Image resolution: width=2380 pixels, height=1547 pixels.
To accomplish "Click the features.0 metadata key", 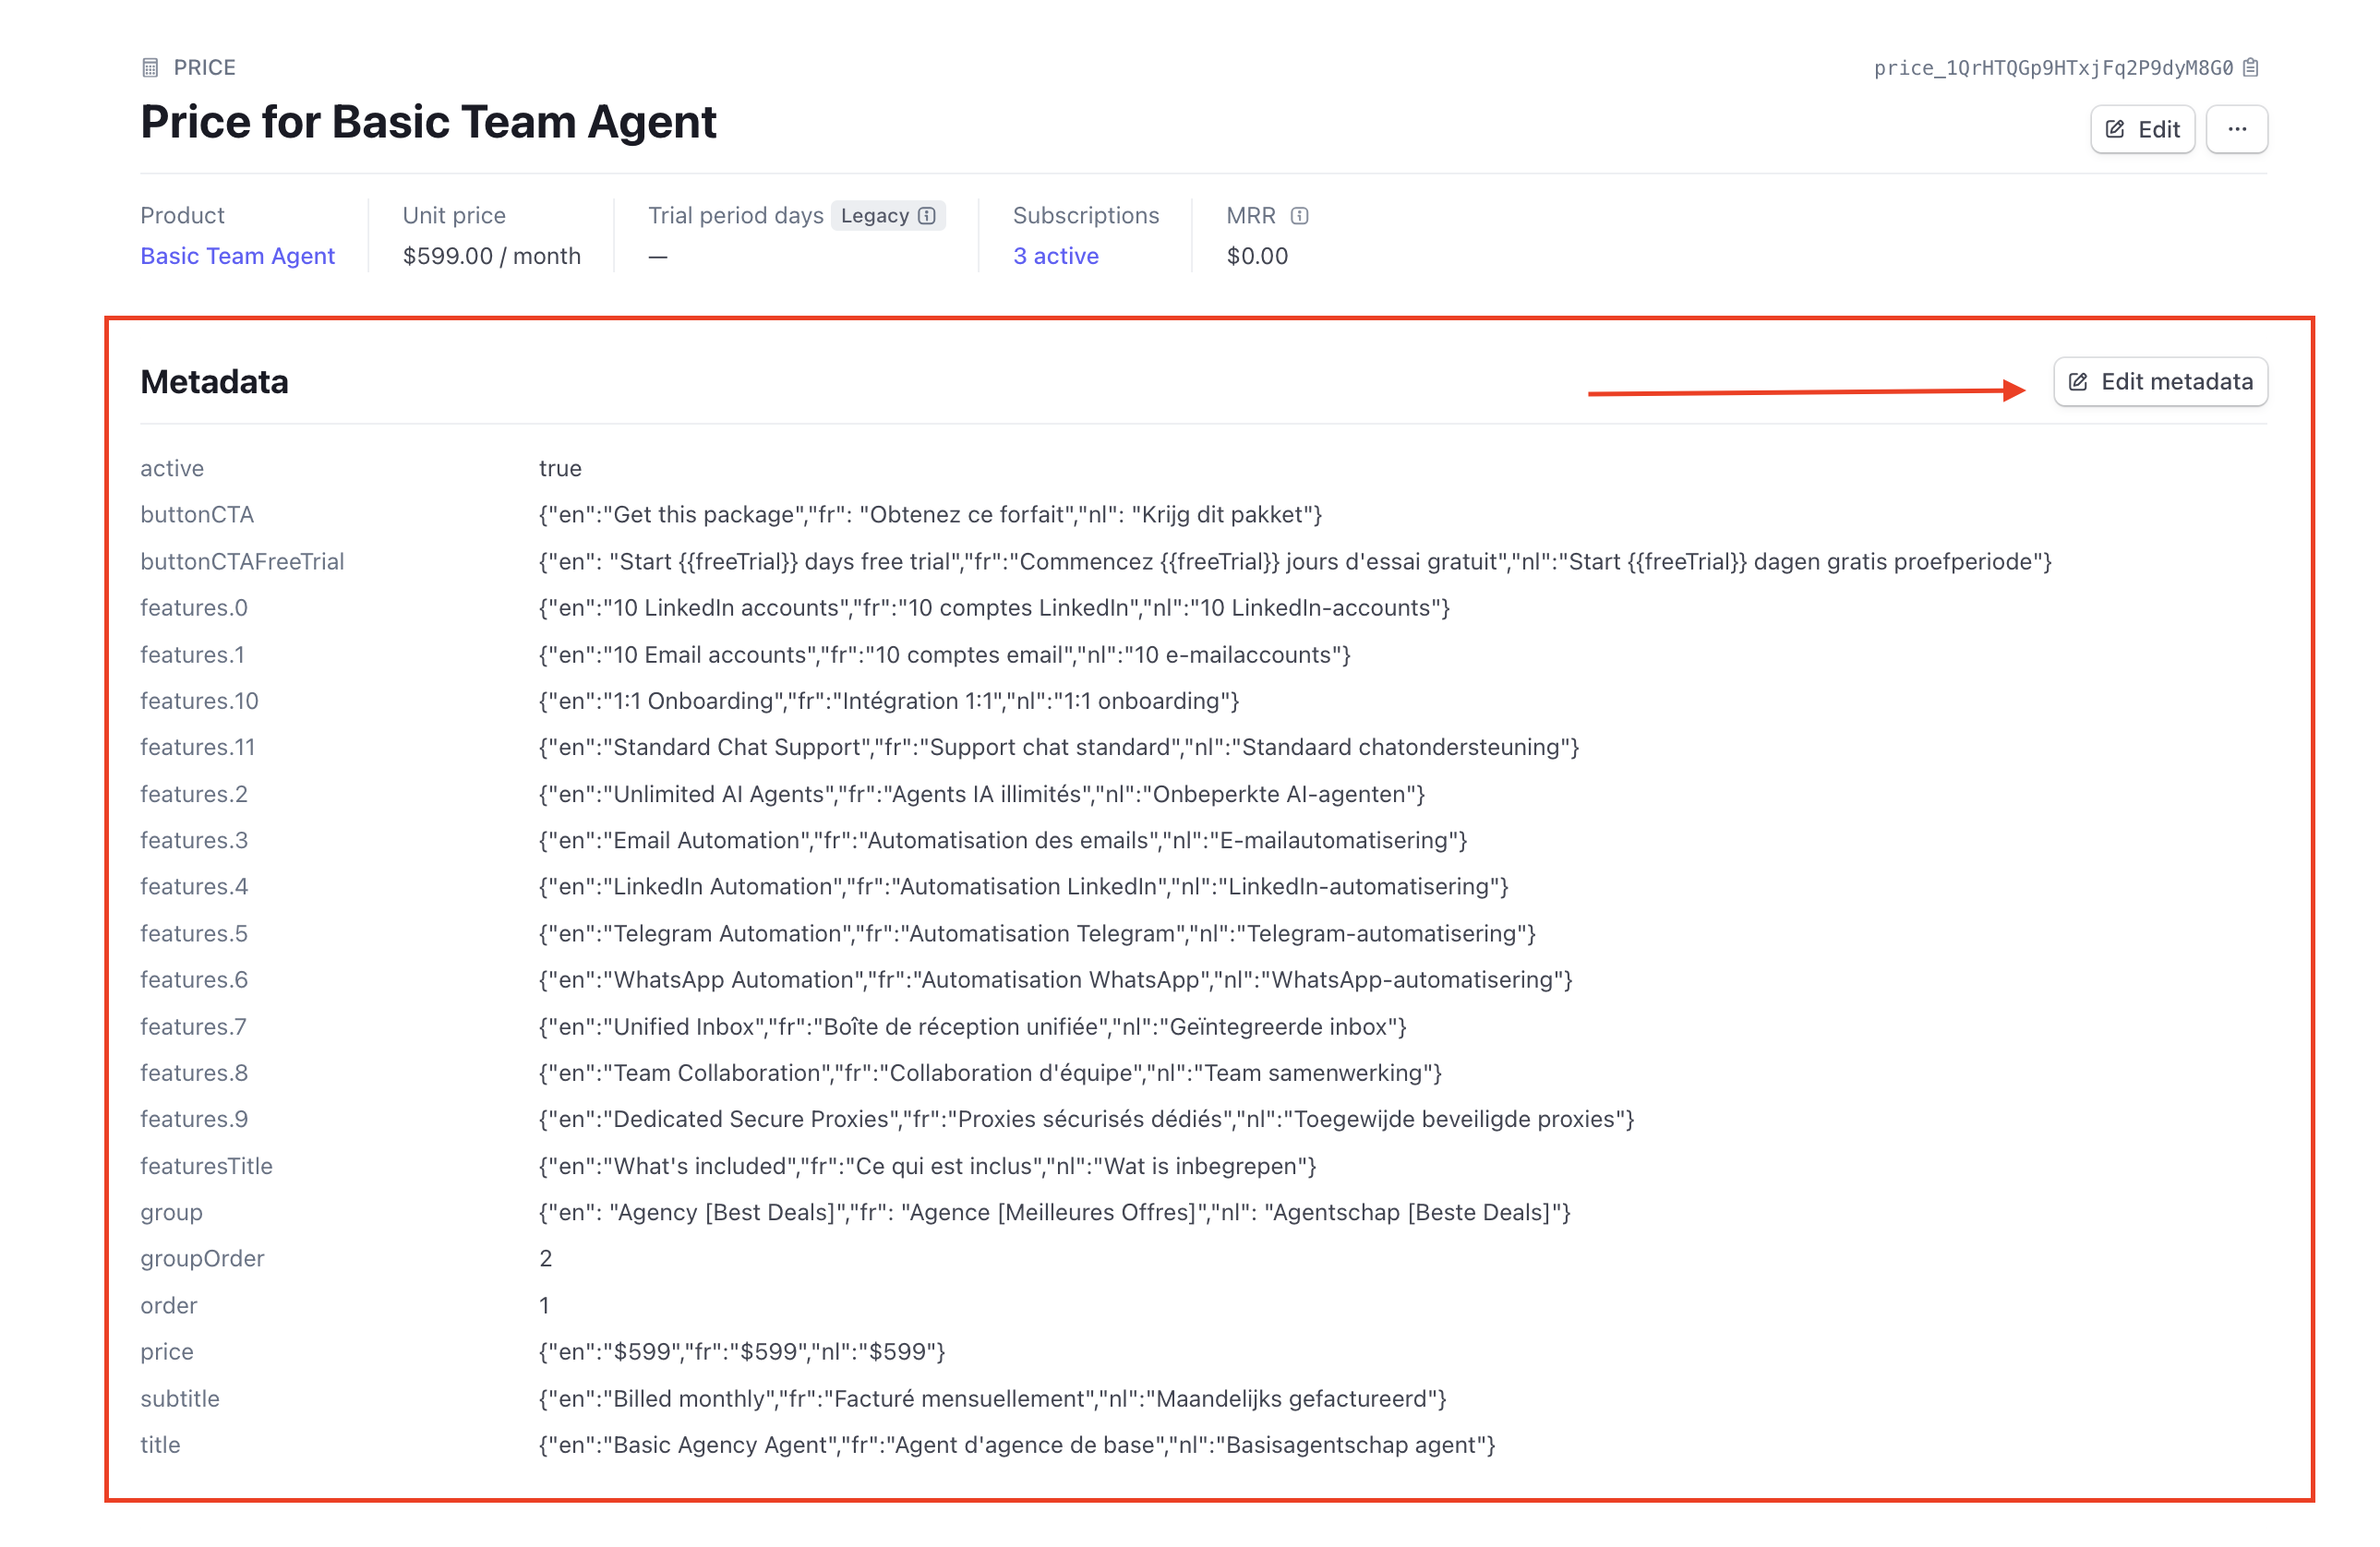I will tap(194, 608).
